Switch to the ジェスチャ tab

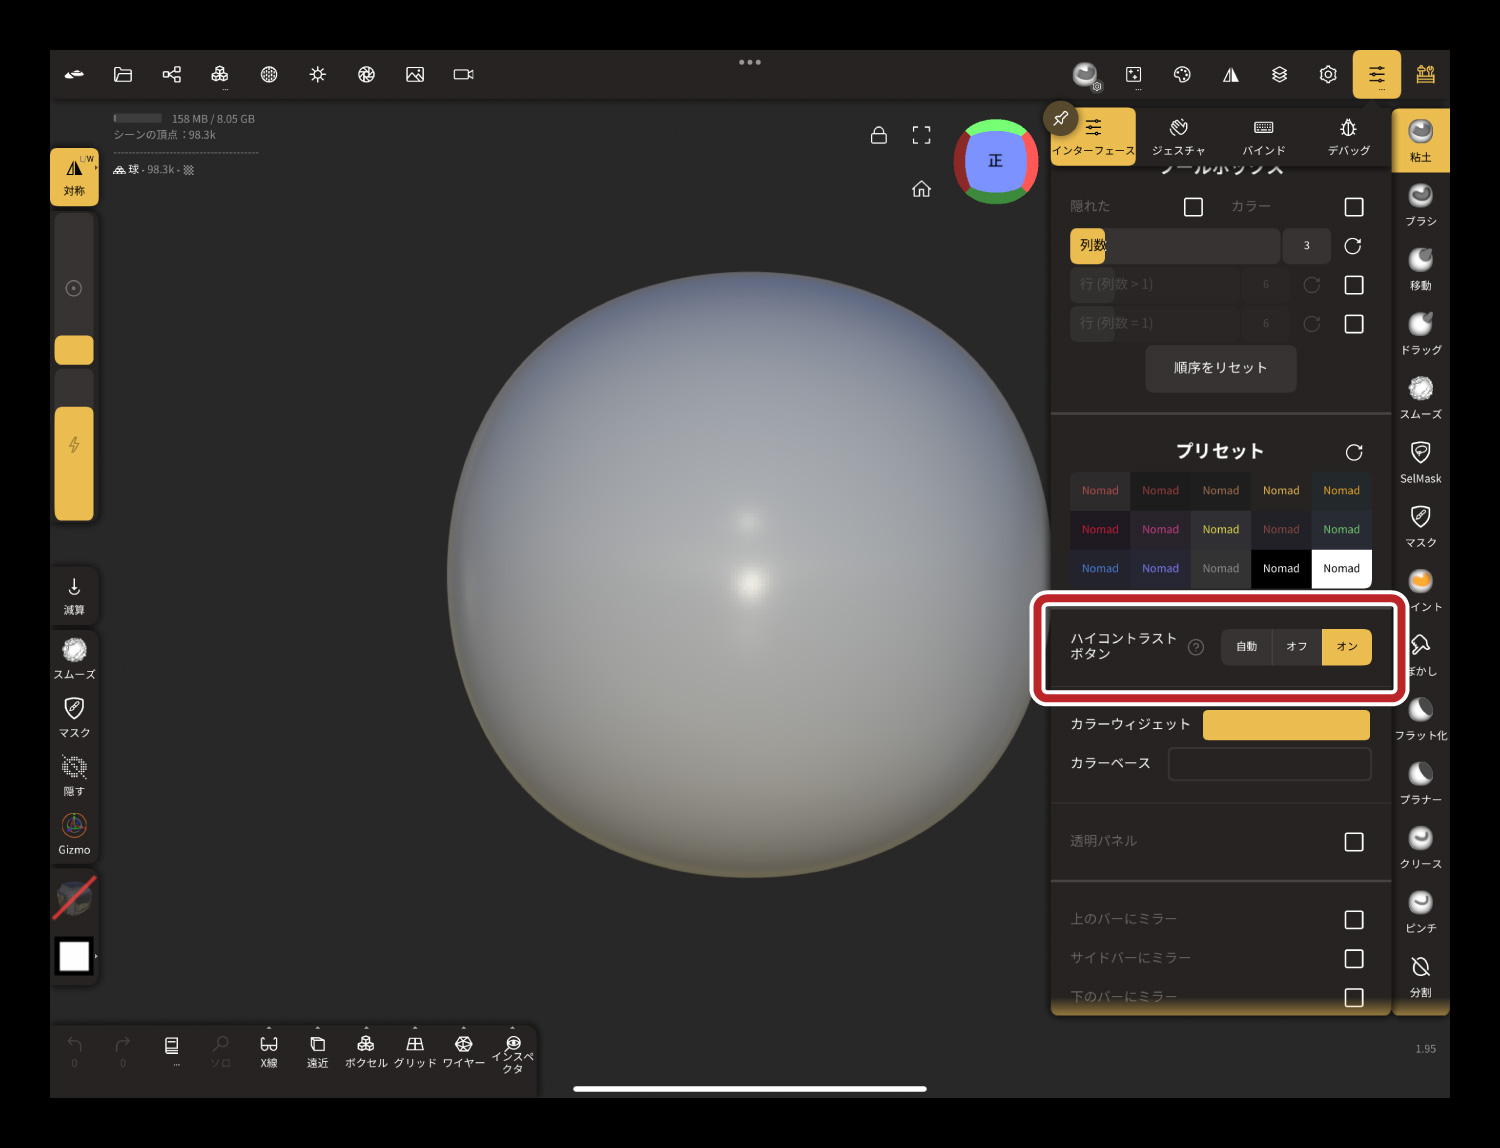tap(1178, 137)
